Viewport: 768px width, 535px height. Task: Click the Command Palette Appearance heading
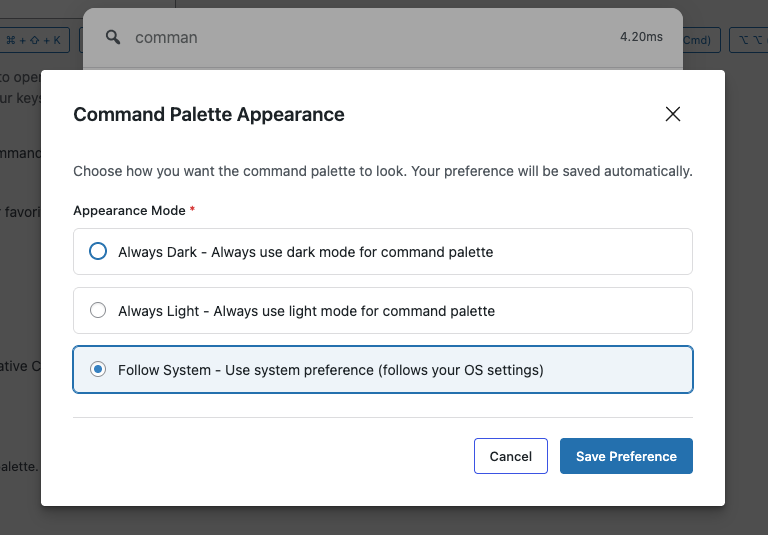coord(209,114)
